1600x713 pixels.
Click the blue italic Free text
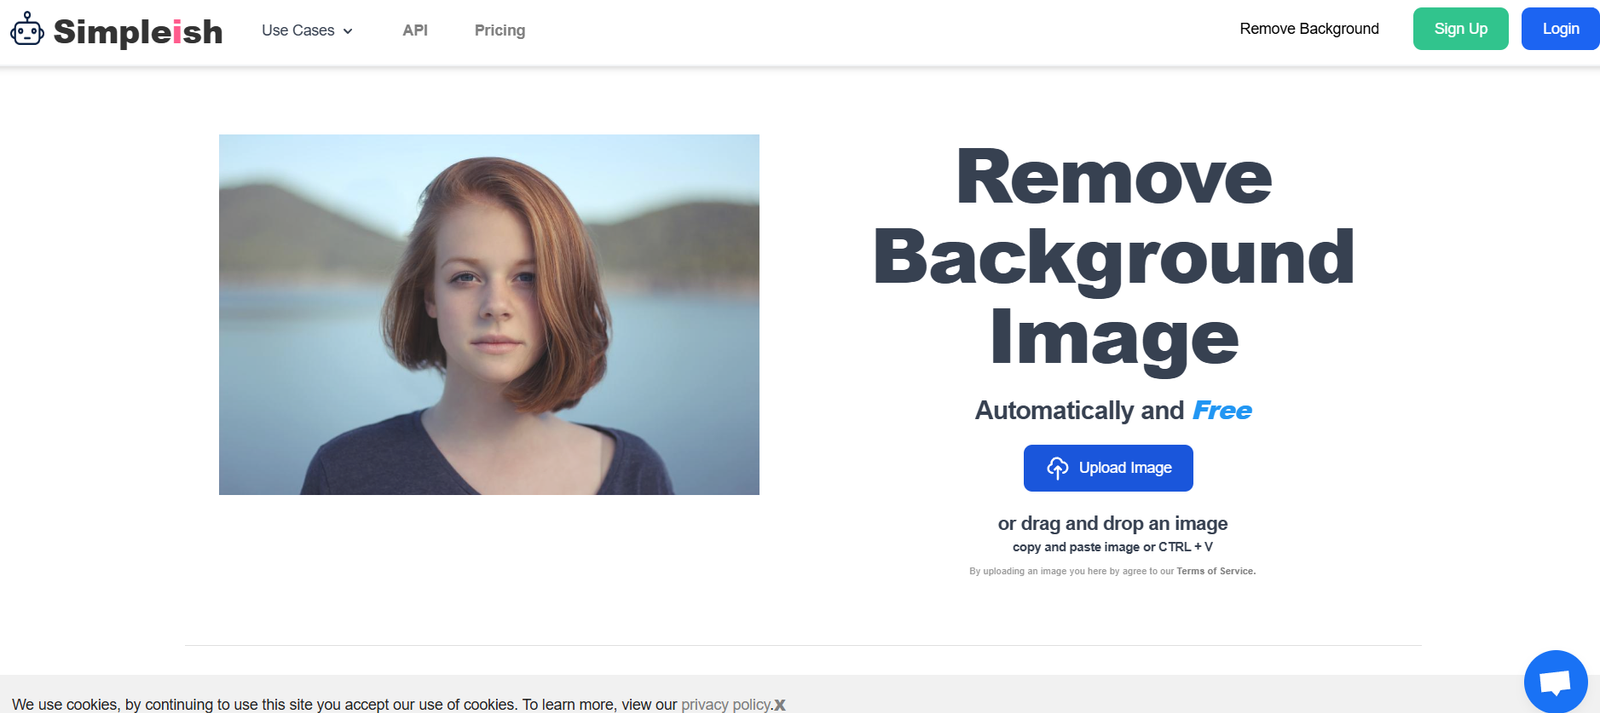pyautogui.click(x=1222, y=411)
